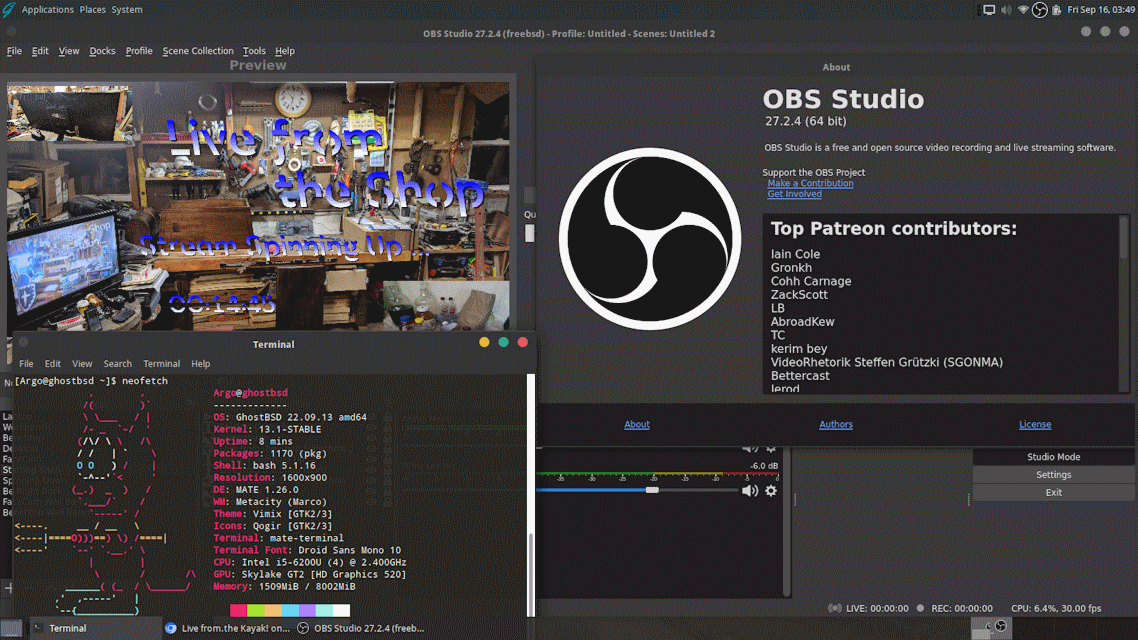
Task: Click the Make a Contribution link
Action: point(810,184)
